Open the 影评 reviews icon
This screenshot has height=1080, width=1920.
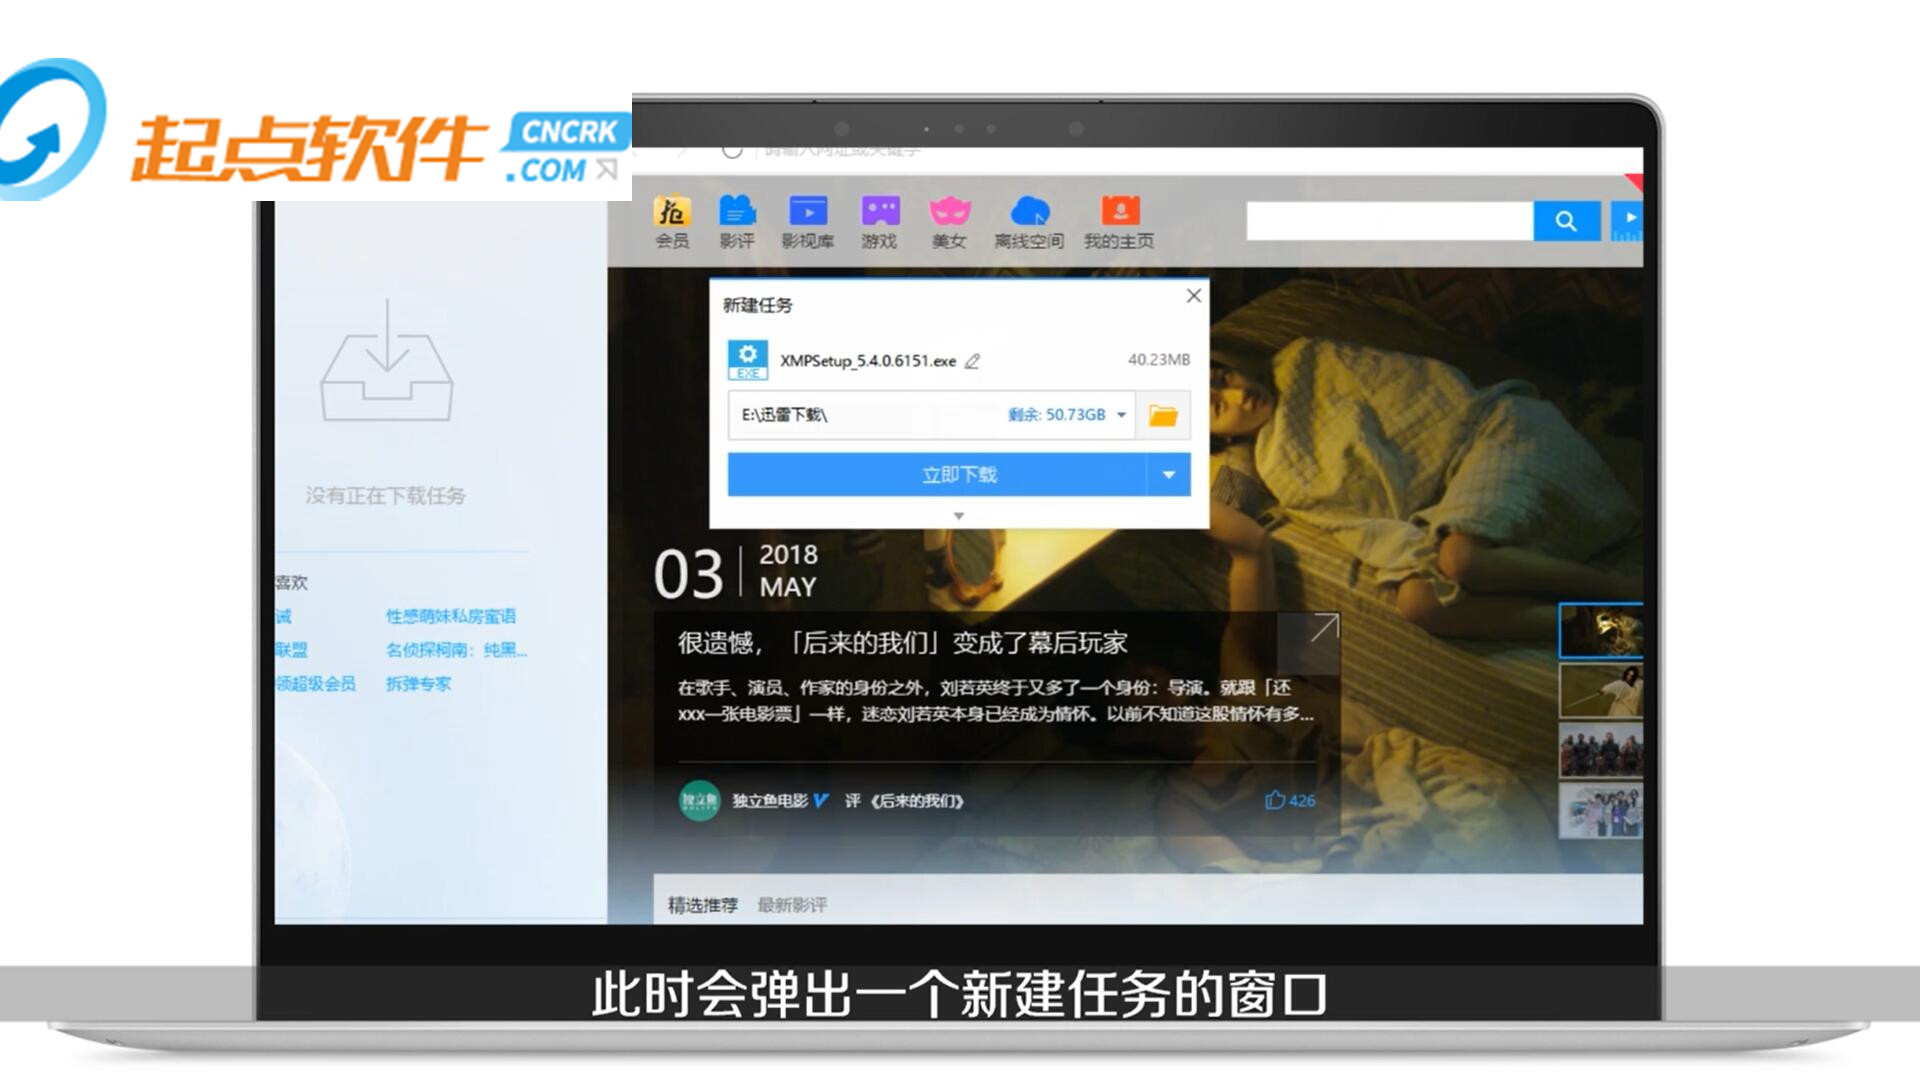(737, 212)
